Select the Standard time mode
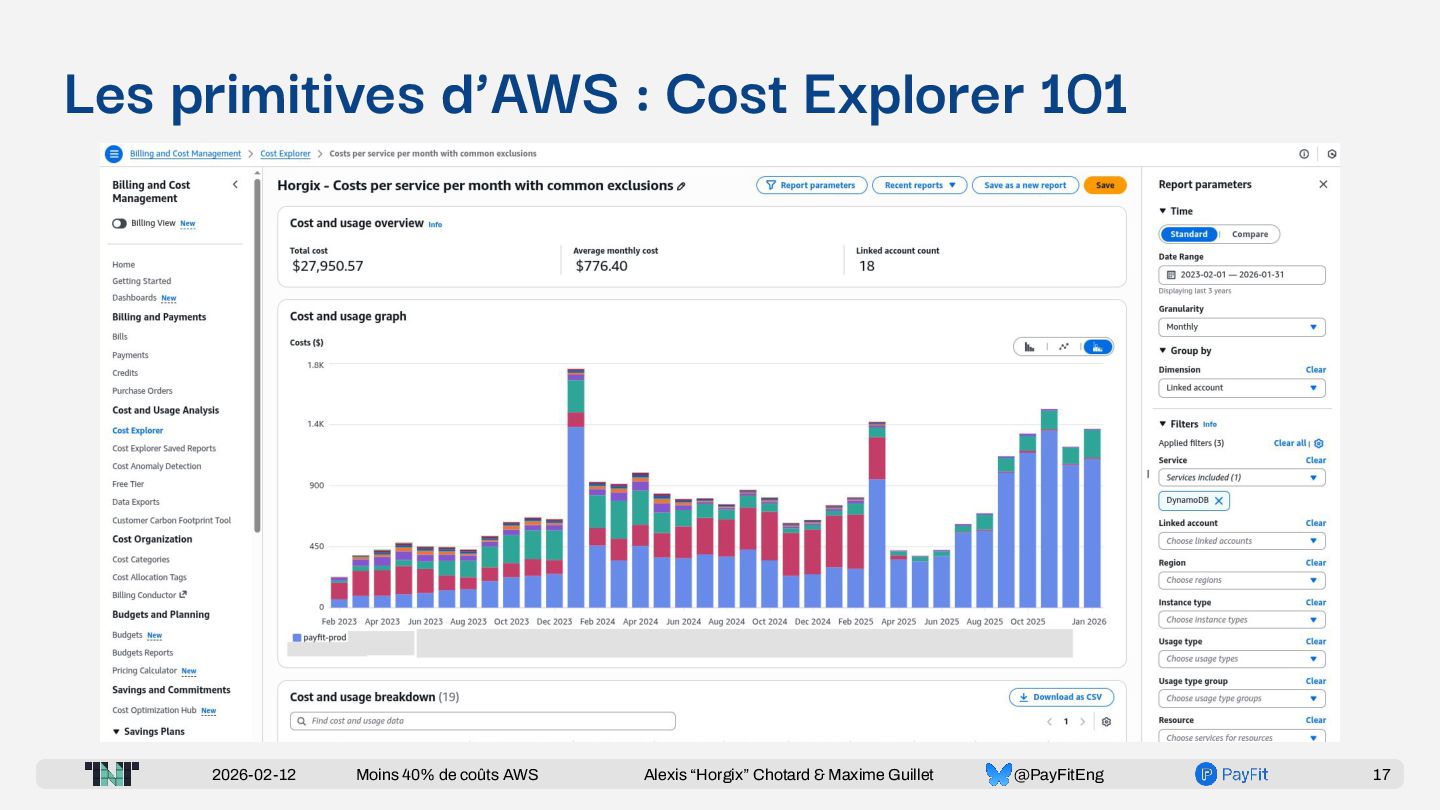The image size is (1440, 810). [x=1189, y=234]
